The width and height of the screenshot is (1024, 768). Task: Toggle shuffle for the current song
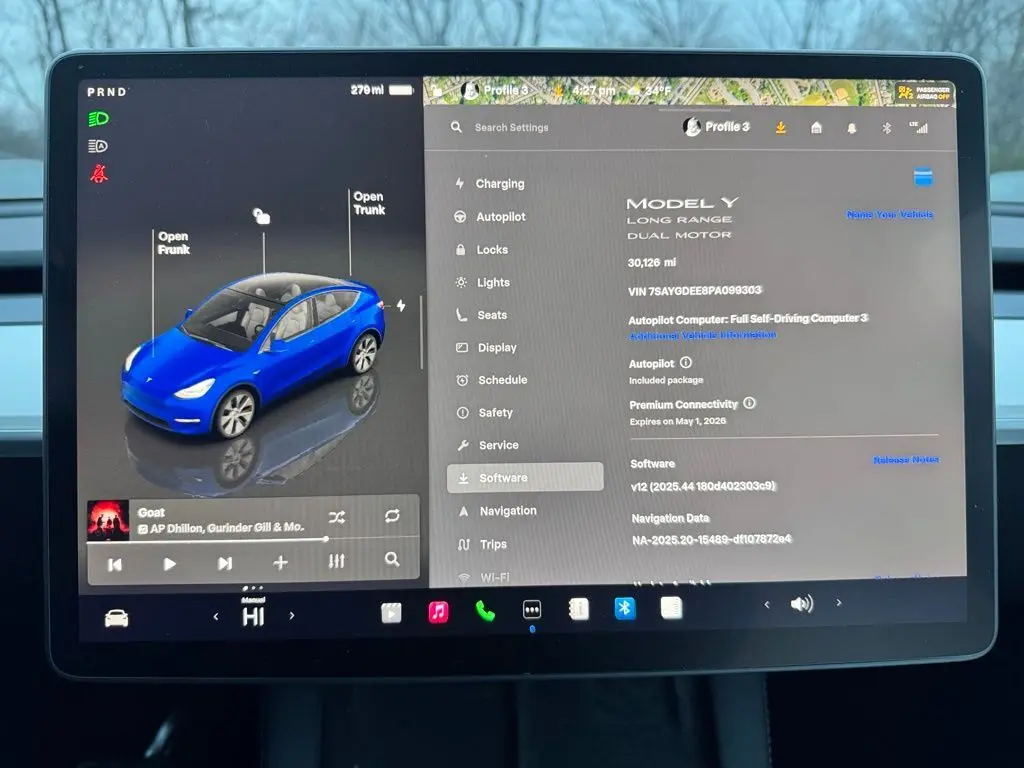tap(337, 517)
